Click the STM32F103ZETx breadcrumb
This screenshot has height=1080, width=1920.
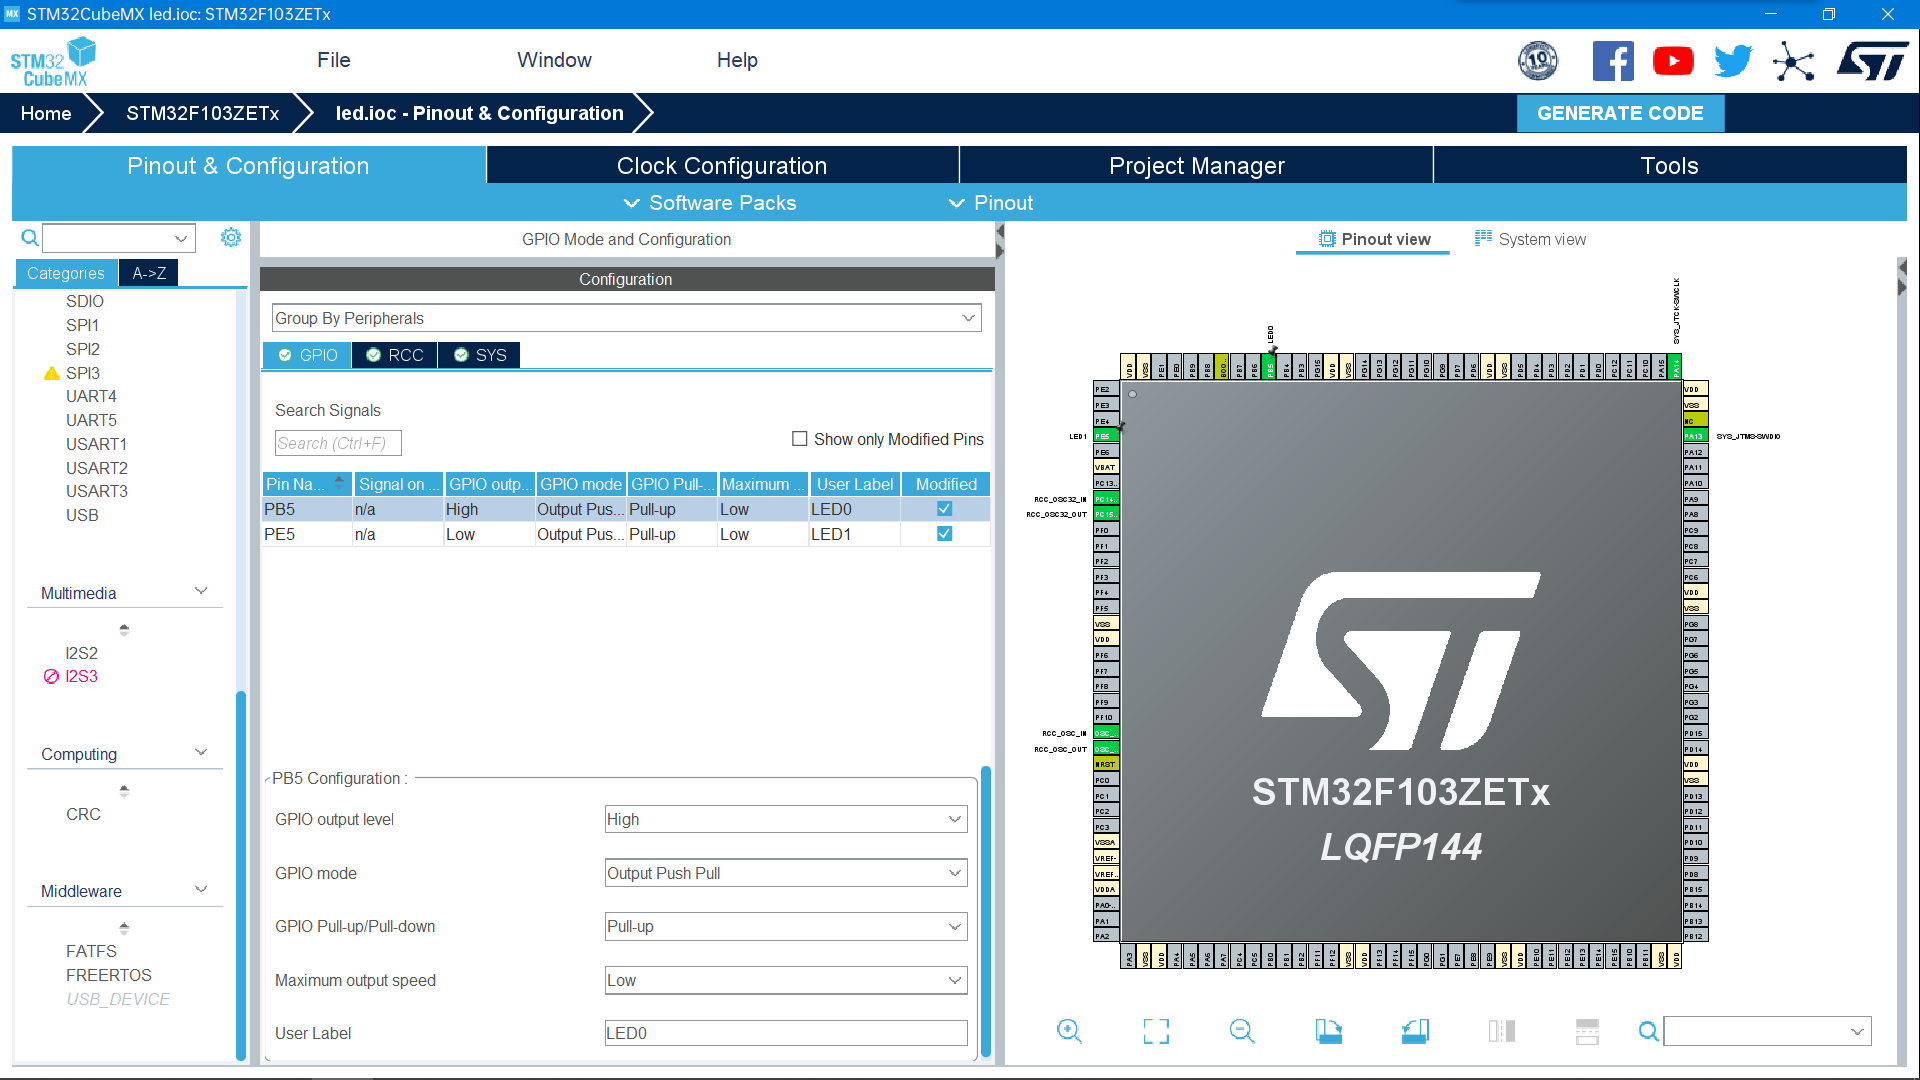[202, 113]
